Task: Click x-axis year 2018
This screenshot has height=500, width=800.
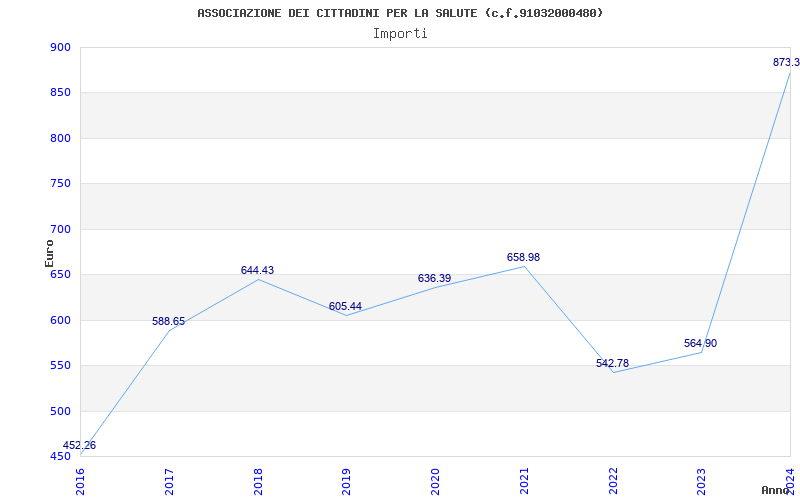Action: pos(258,481)
